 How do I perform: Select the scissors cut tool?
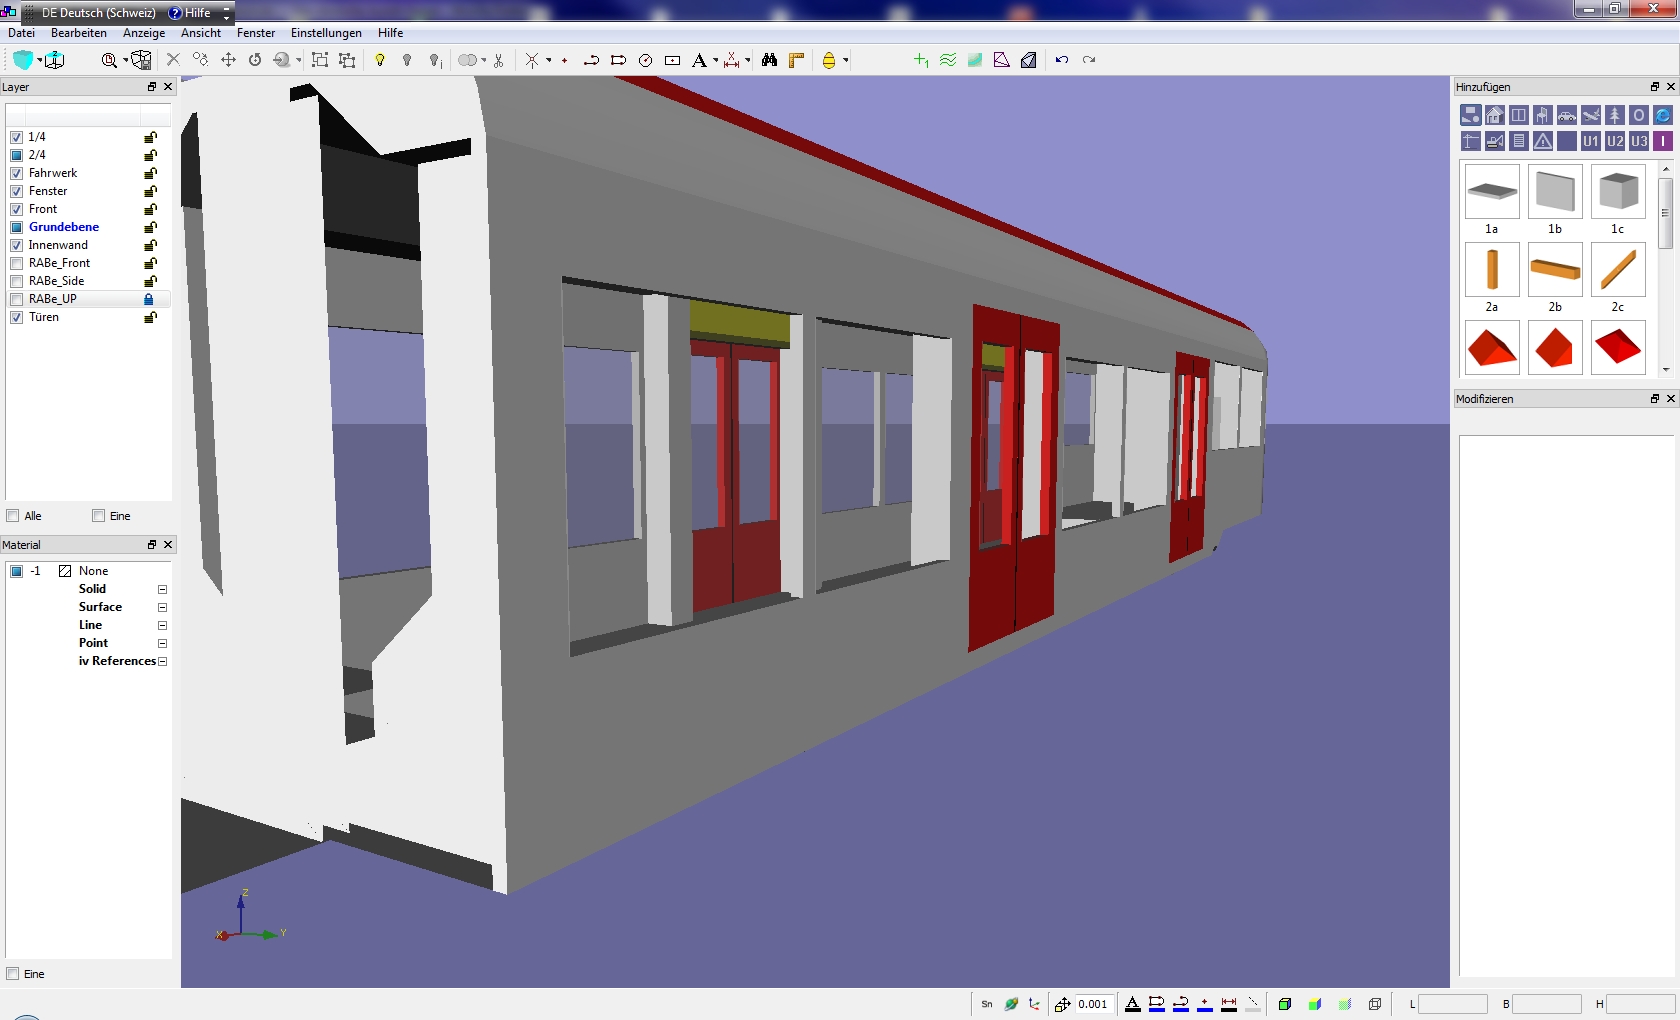498,60
